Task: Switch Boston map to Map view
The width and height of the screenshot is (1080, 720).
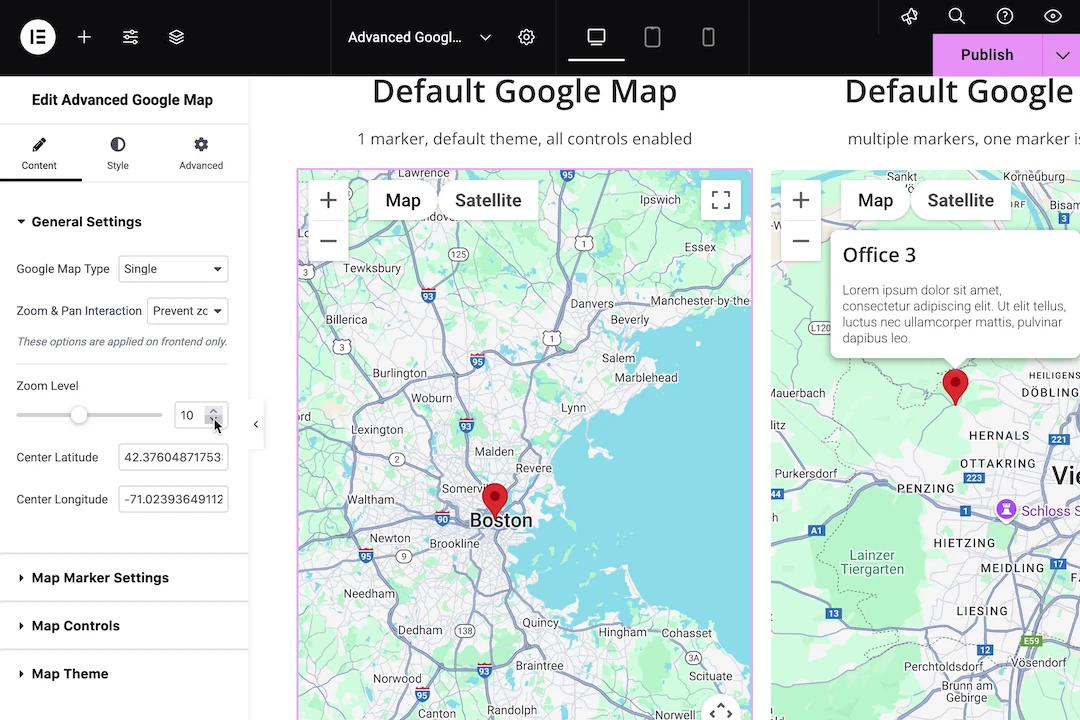Action: (403, 200)
